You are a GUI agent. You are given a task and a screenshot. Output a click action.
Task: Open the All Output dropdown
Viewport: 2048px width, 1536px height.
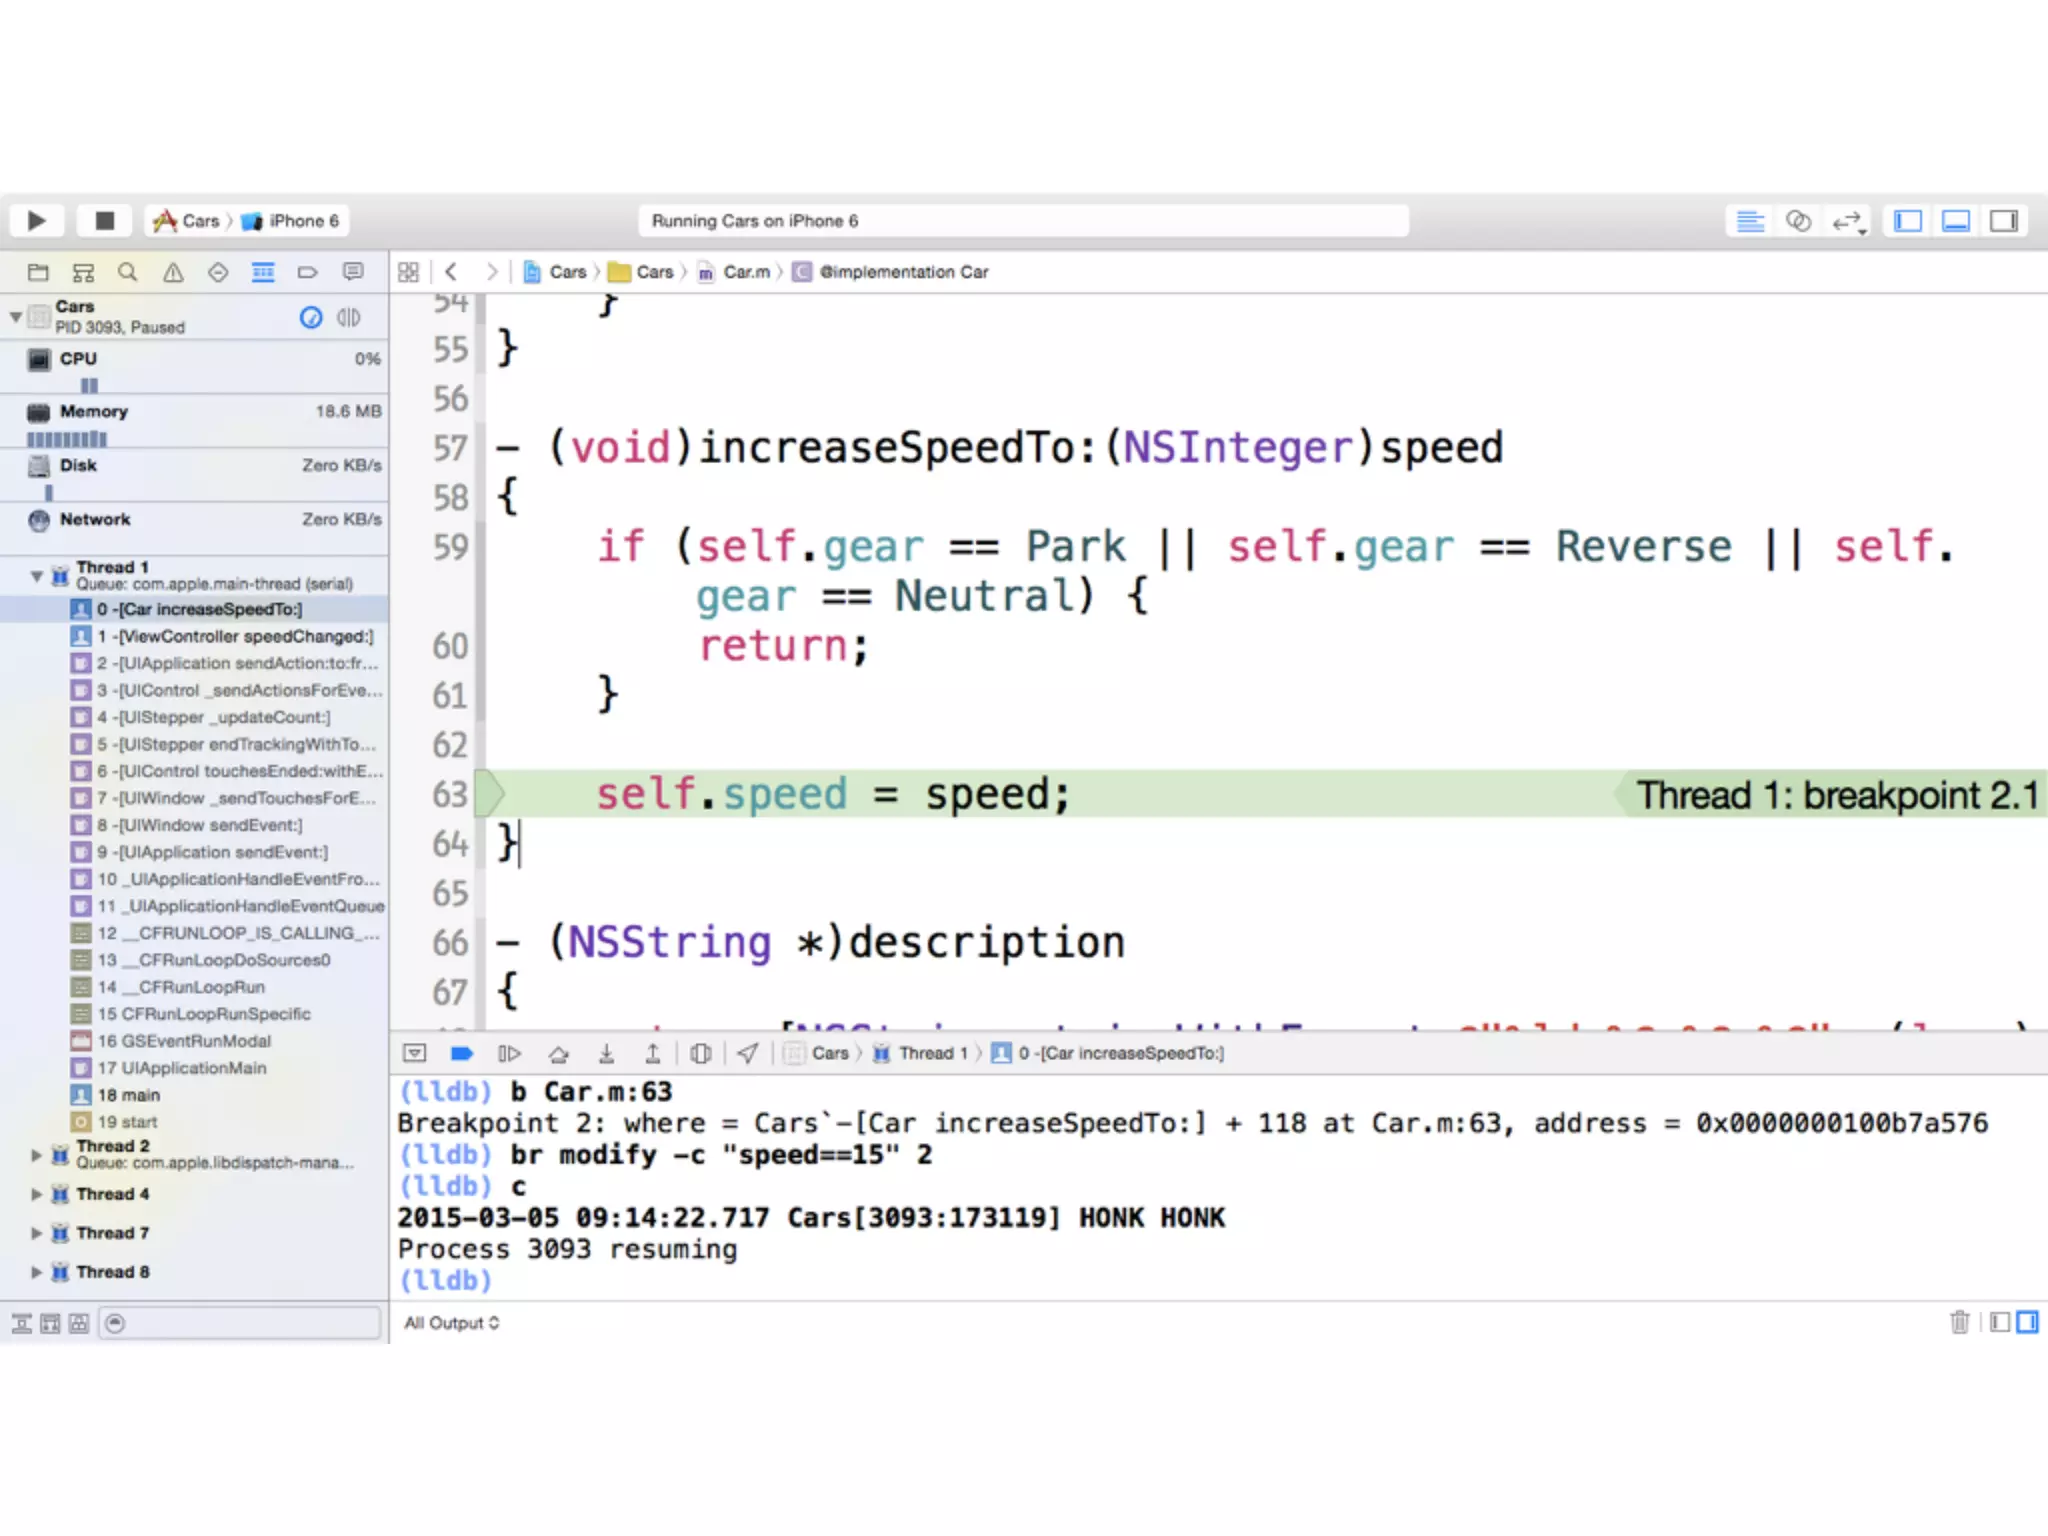point(452,1323)
